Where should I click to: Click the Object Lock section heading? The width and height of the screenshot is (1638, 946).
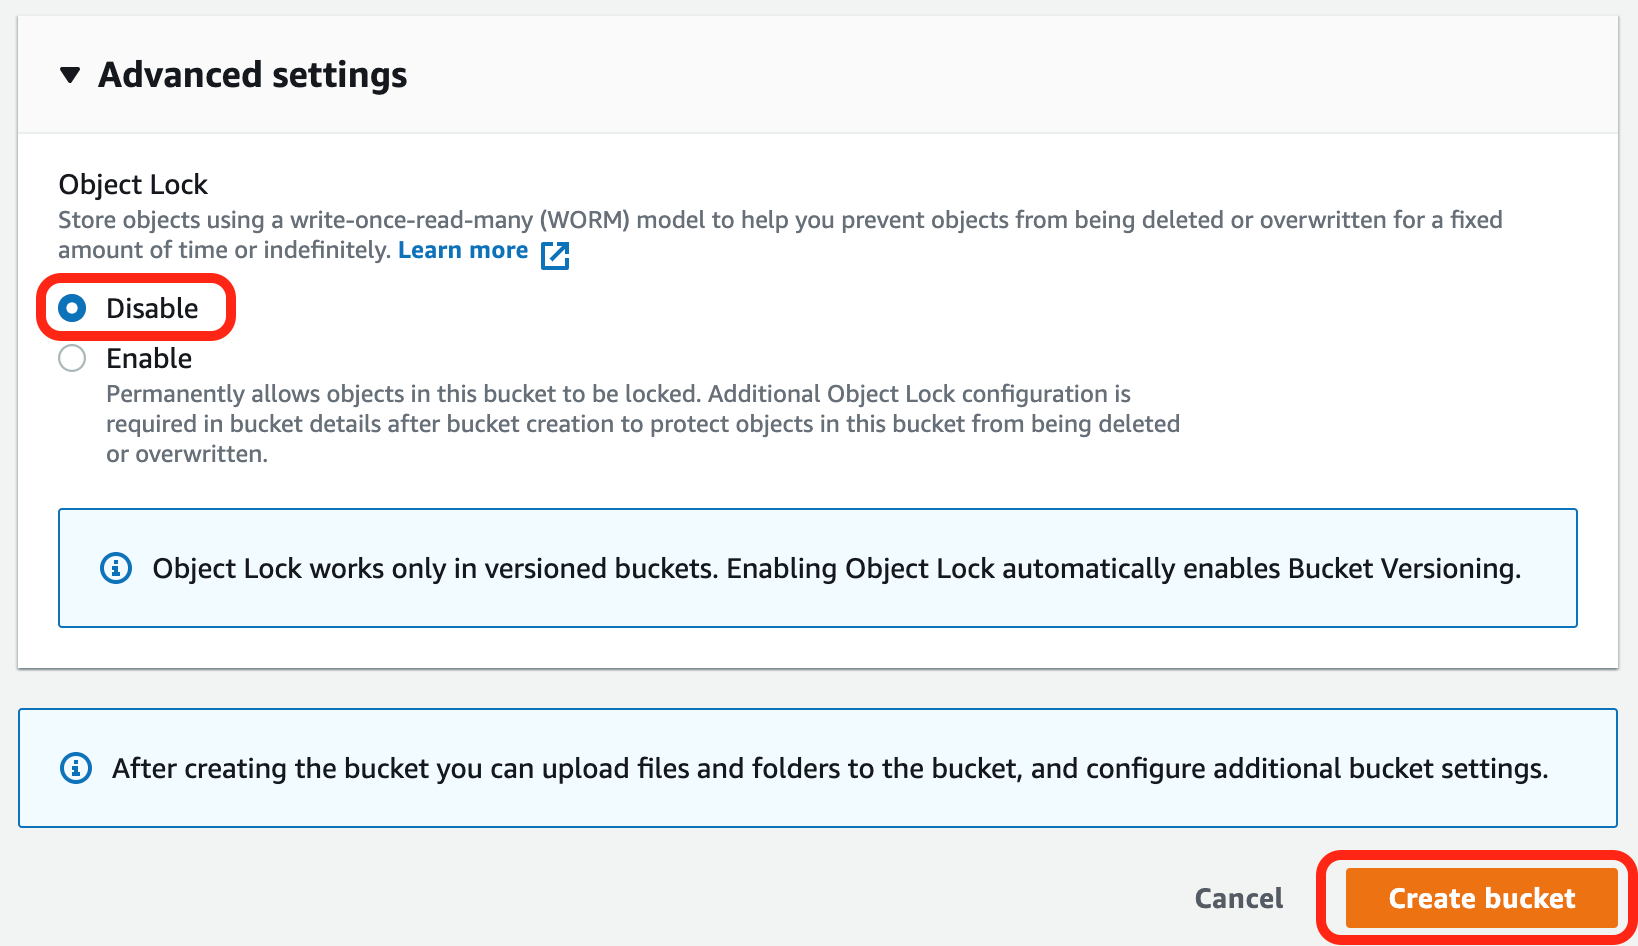click(133, 184)
